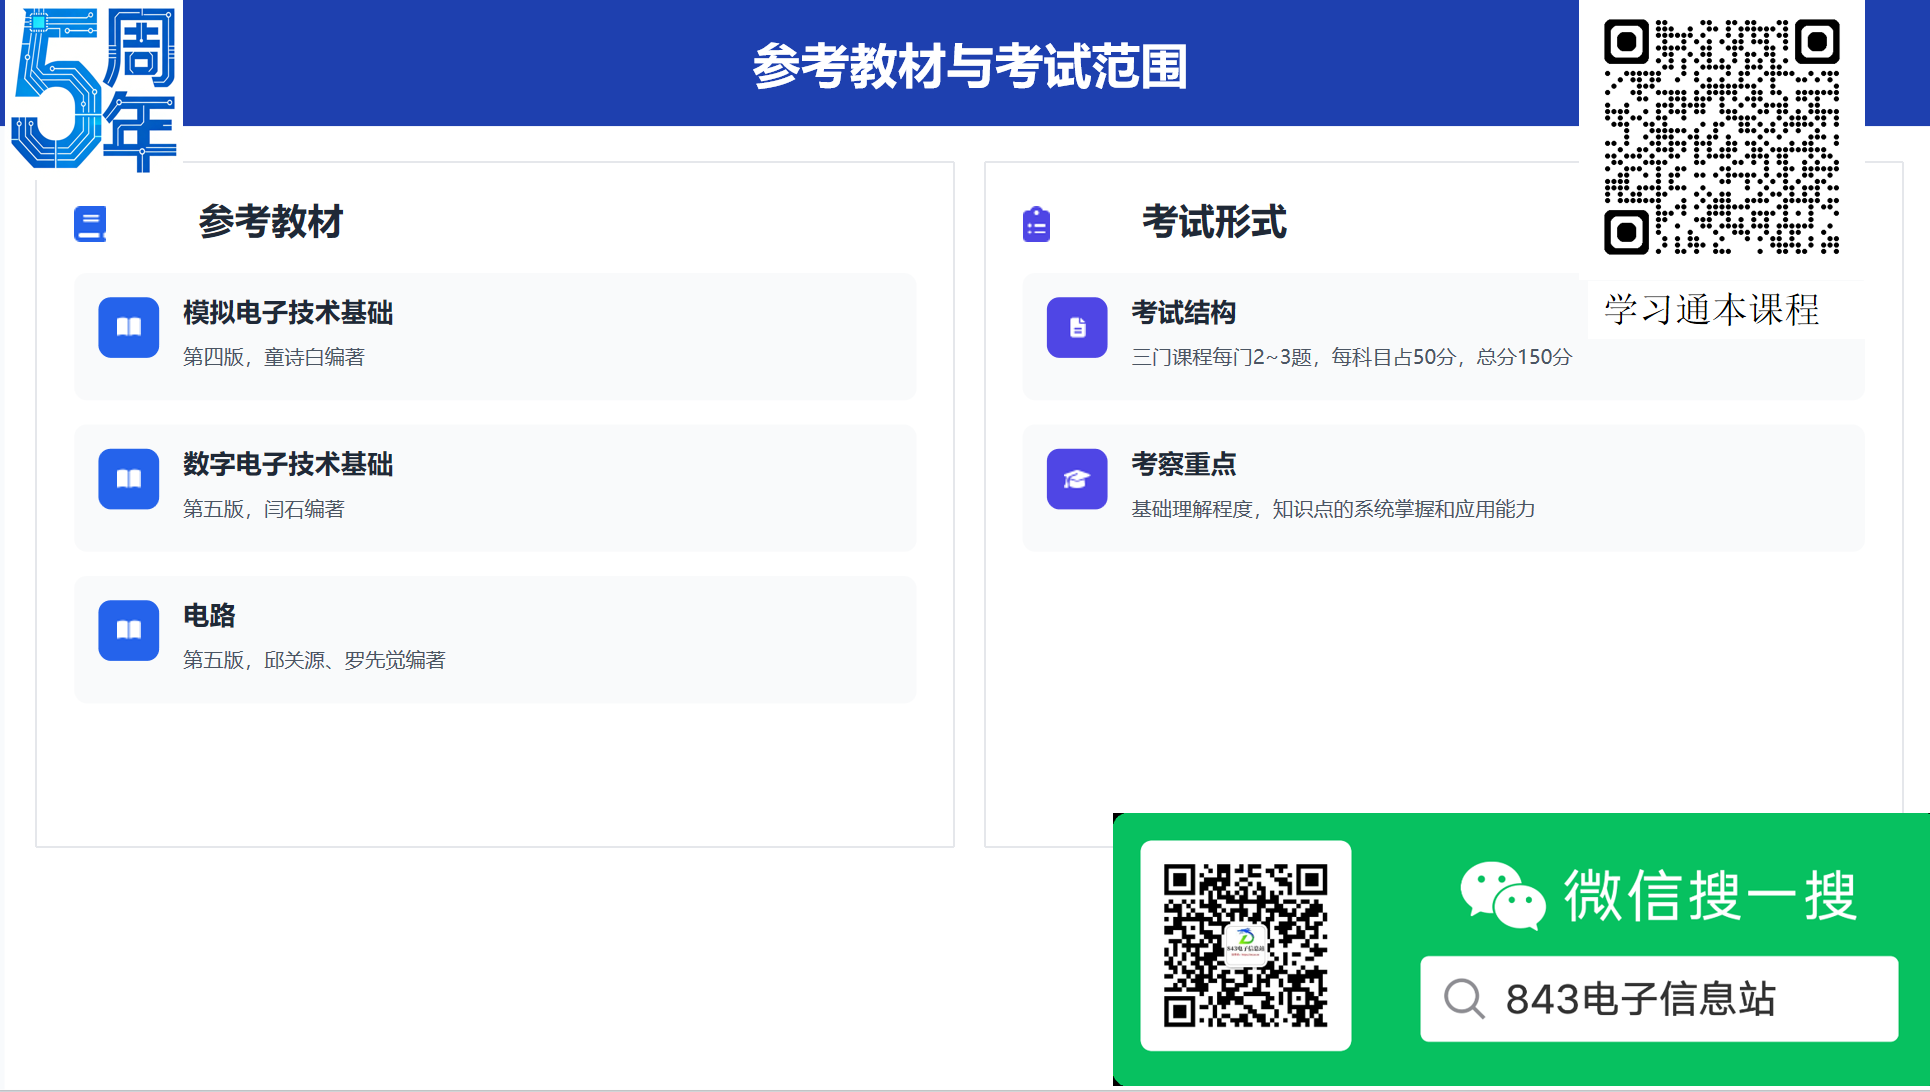Click the 5周年 anniversary logo
Viewport: 1930px width, 1092px height.
(x=93, y=88)
